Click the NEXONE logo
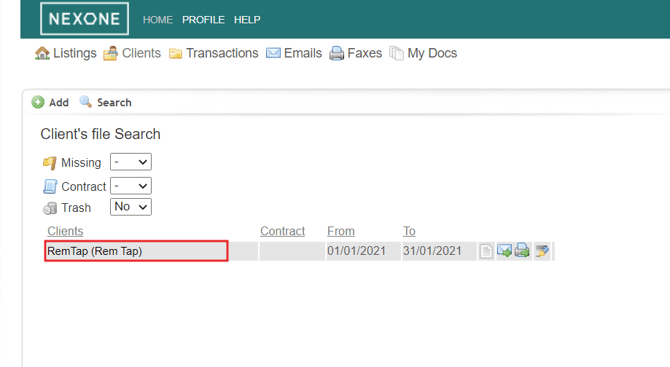 pos(84,19)
